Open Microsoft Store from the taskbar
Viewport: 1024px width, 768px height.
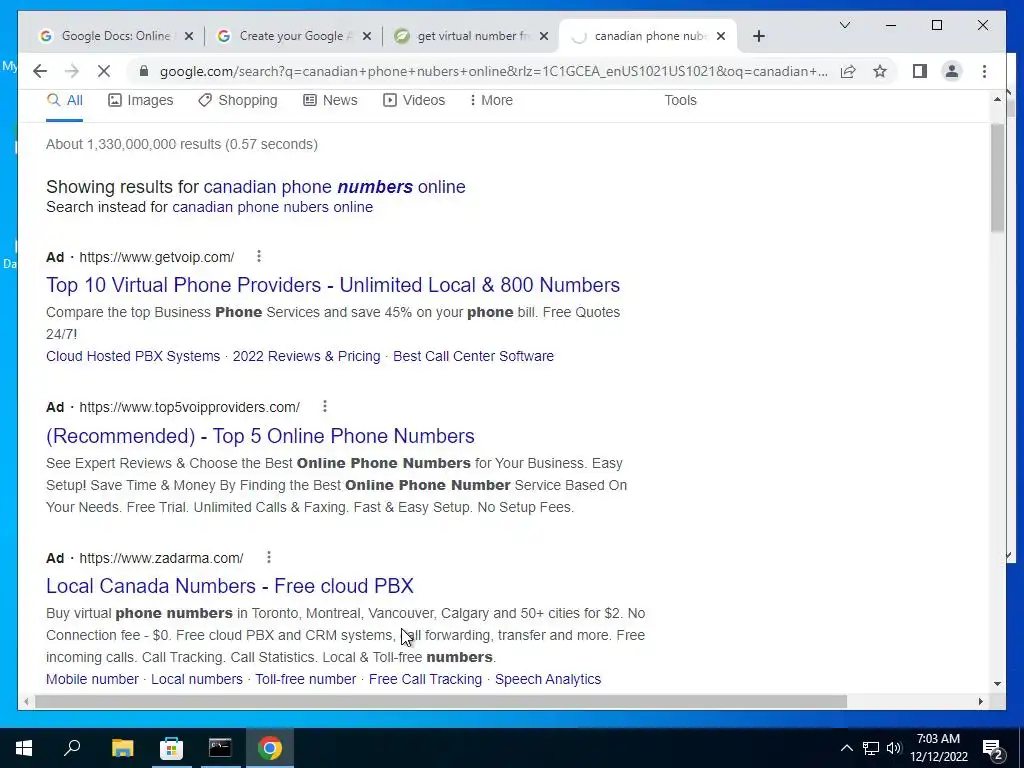click(171, 748)
